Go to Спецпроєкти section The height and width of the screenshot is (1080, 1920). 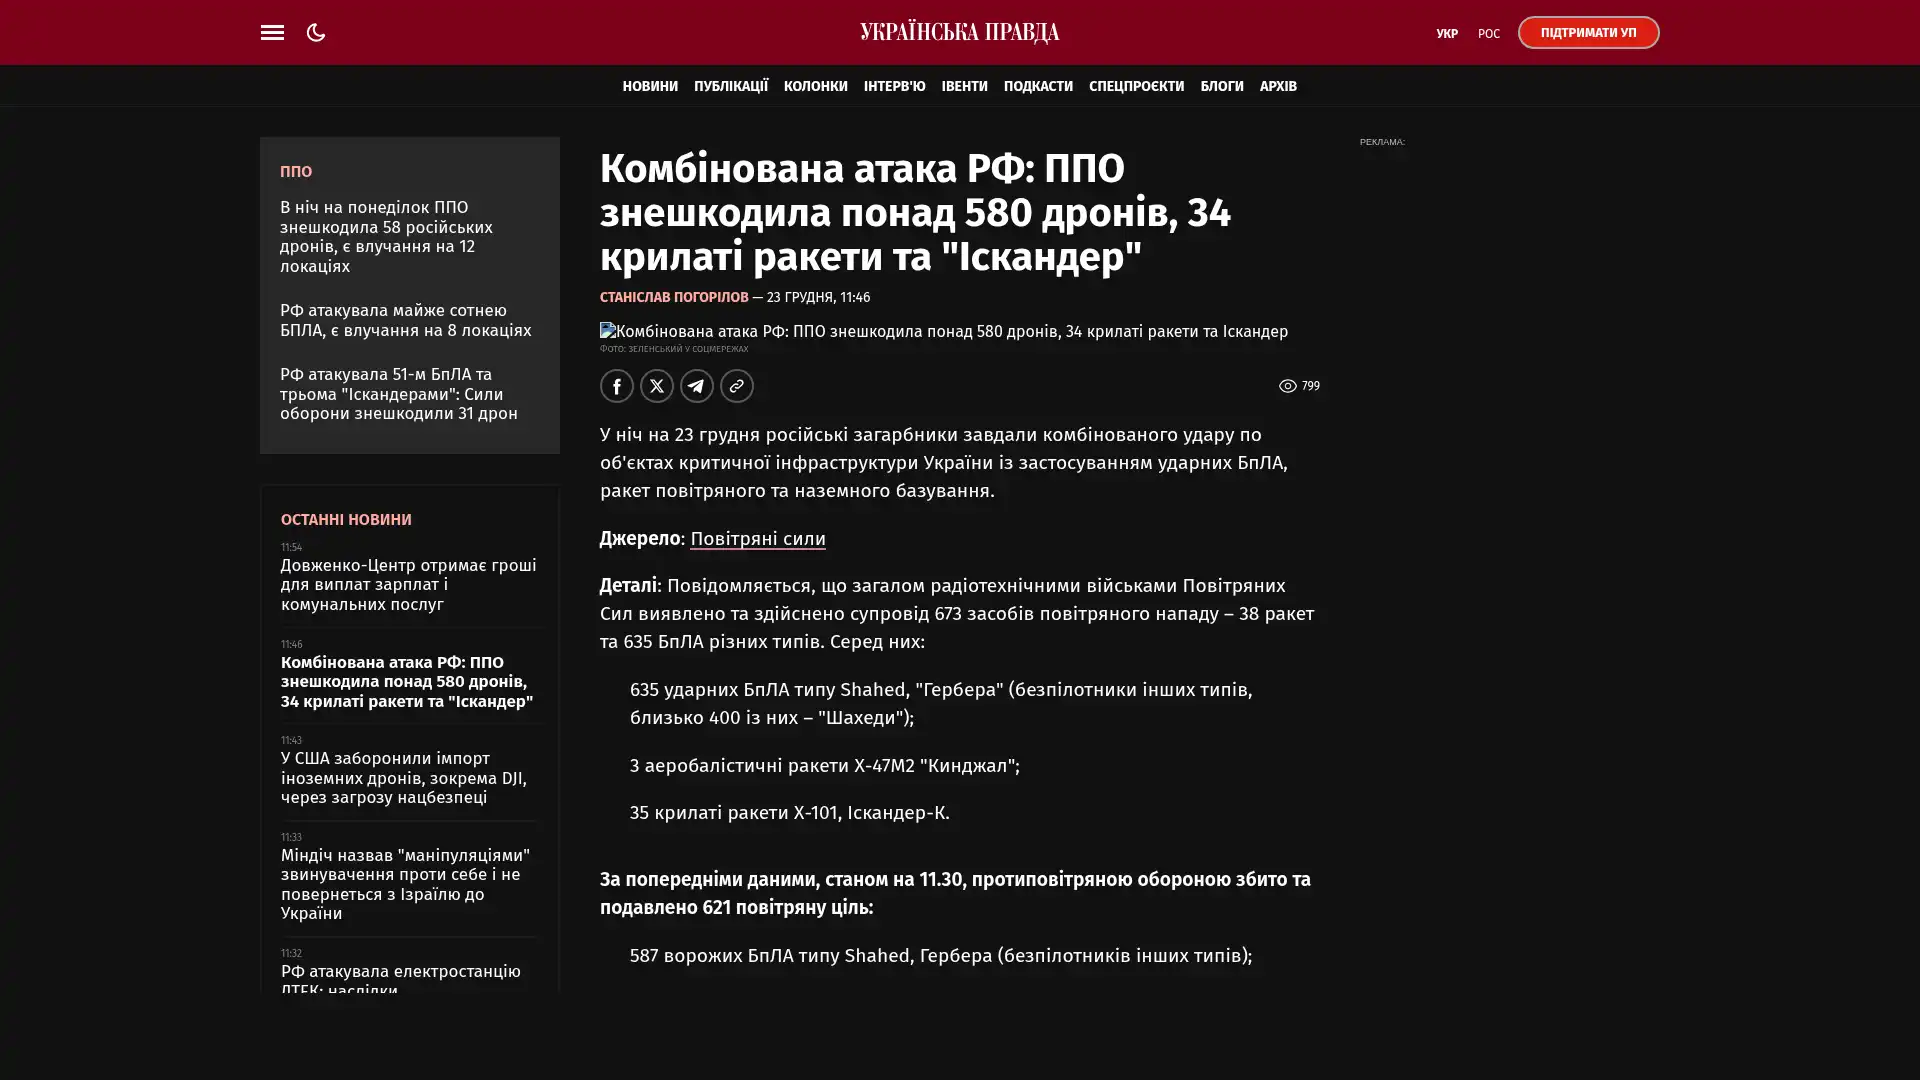(1135, 86)
